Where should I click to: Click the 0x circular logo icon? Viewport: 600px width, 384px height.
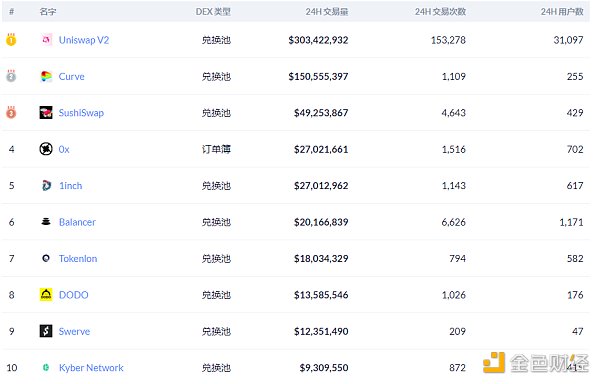pos(46,149)
